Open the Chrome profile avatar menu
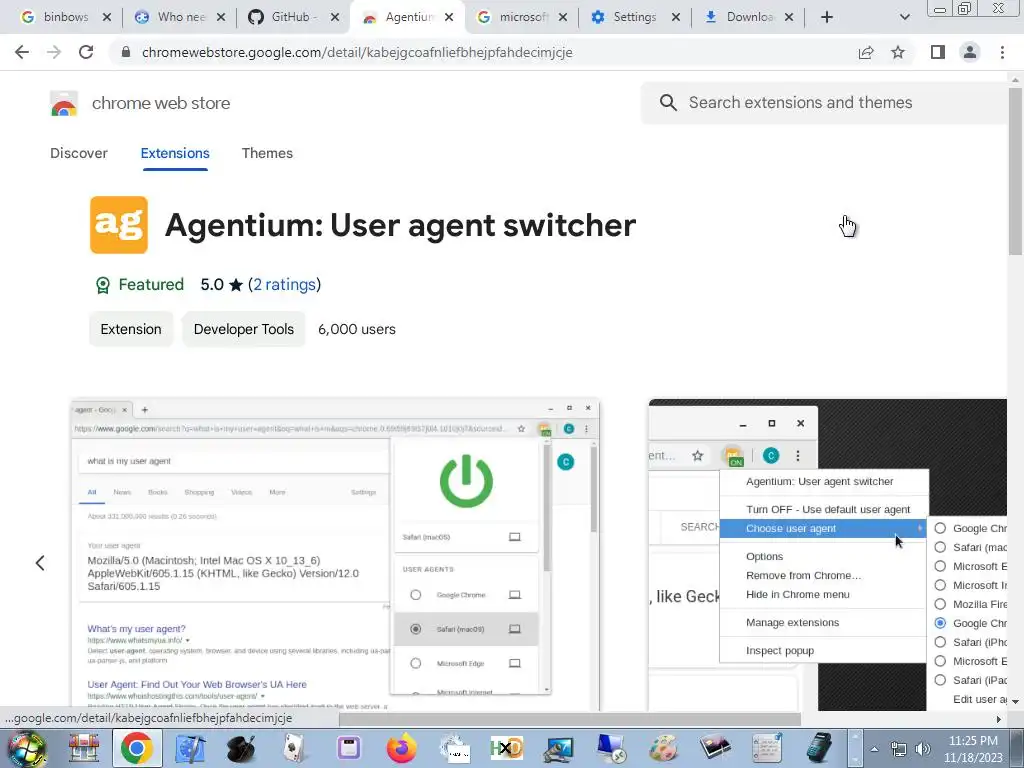This screenshot has height=768, width=1024. [x=970, y=52]
